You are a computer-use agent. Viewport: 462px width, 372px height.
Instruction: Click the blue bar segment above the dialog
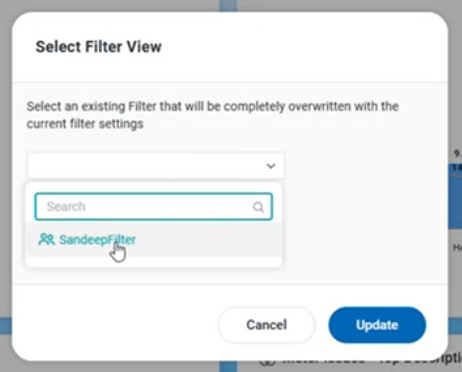click(228, 6)
